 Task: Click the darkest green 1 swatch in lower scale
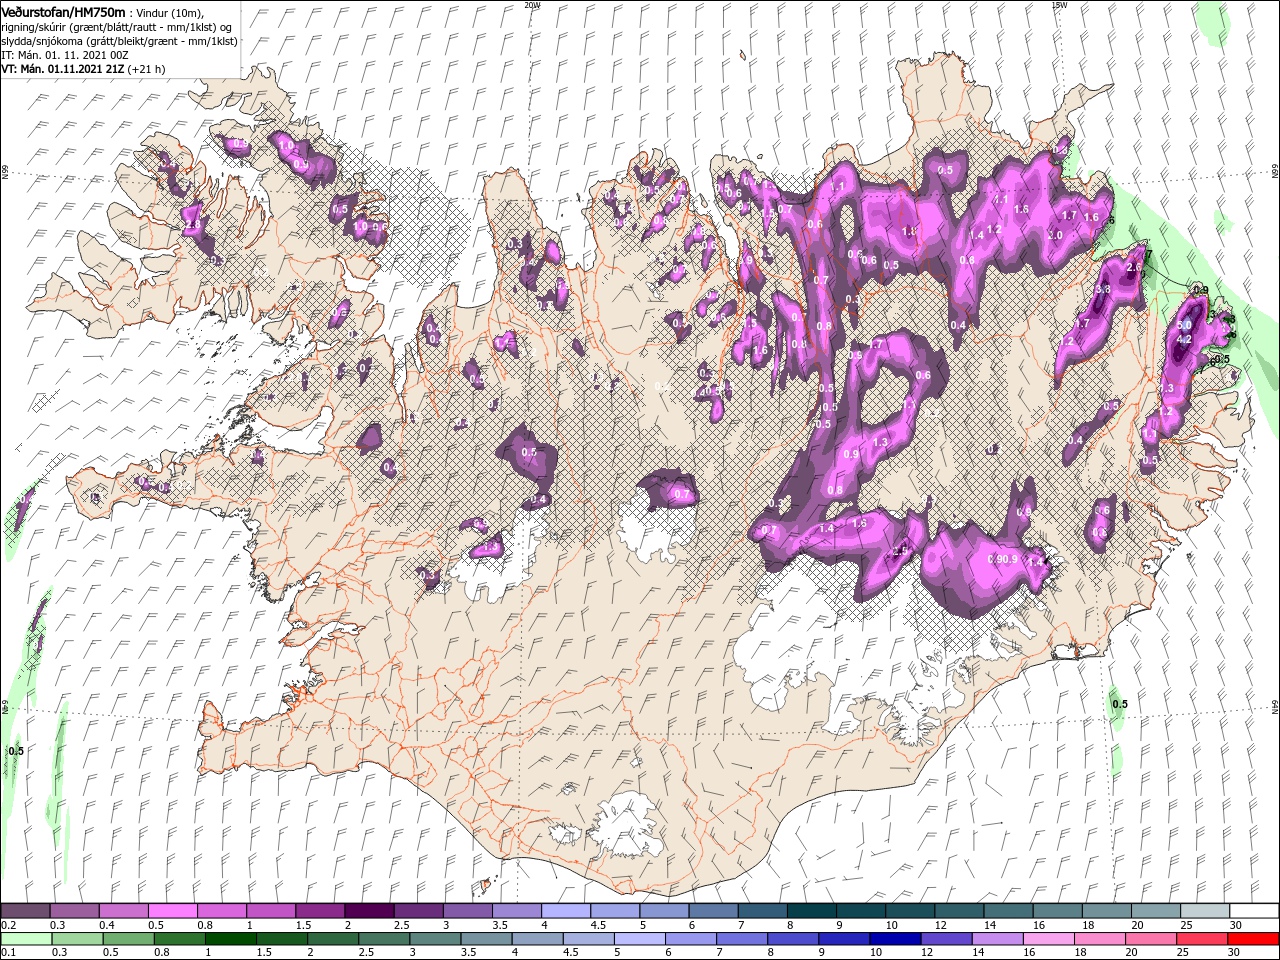[x=230, y=939]
